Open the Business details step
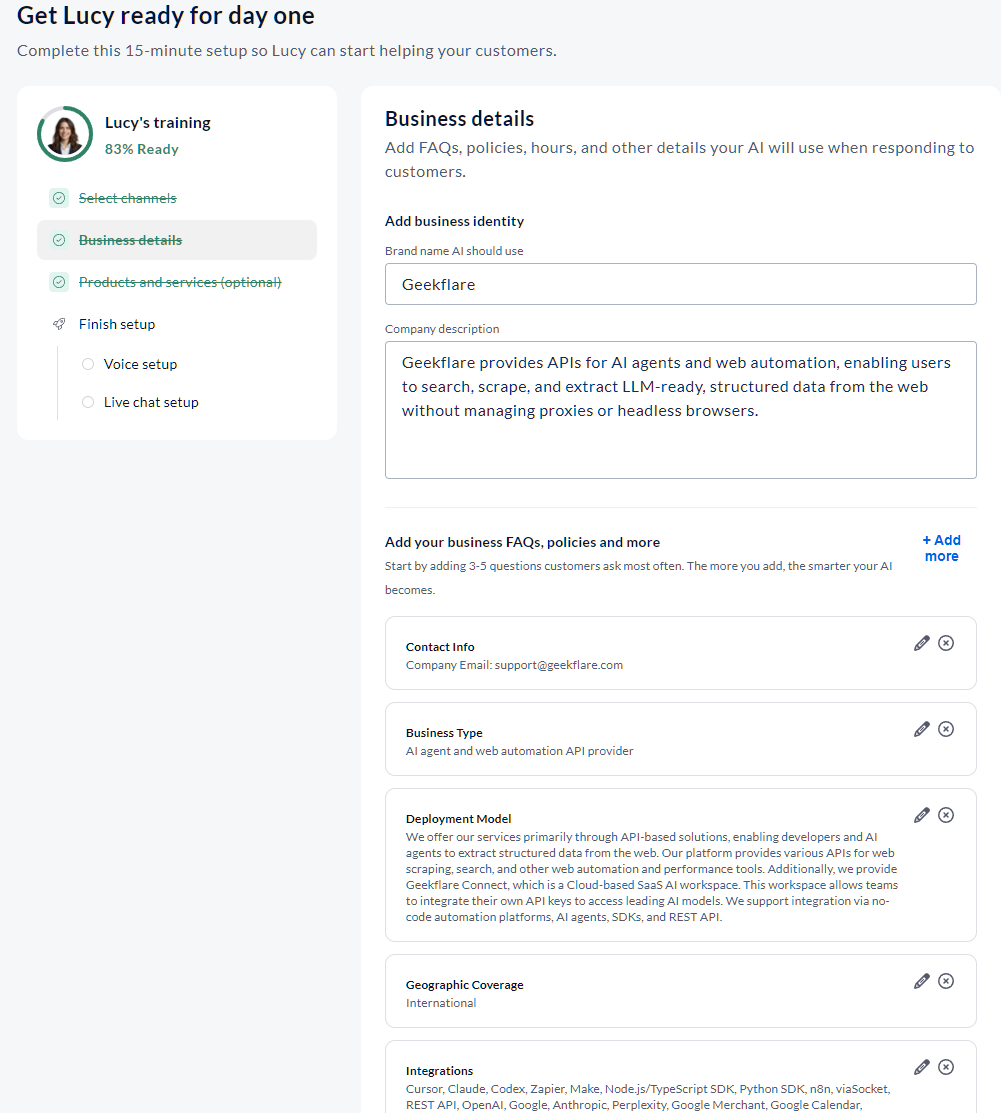The image size is (1001, 1113). tap(177, 240)
